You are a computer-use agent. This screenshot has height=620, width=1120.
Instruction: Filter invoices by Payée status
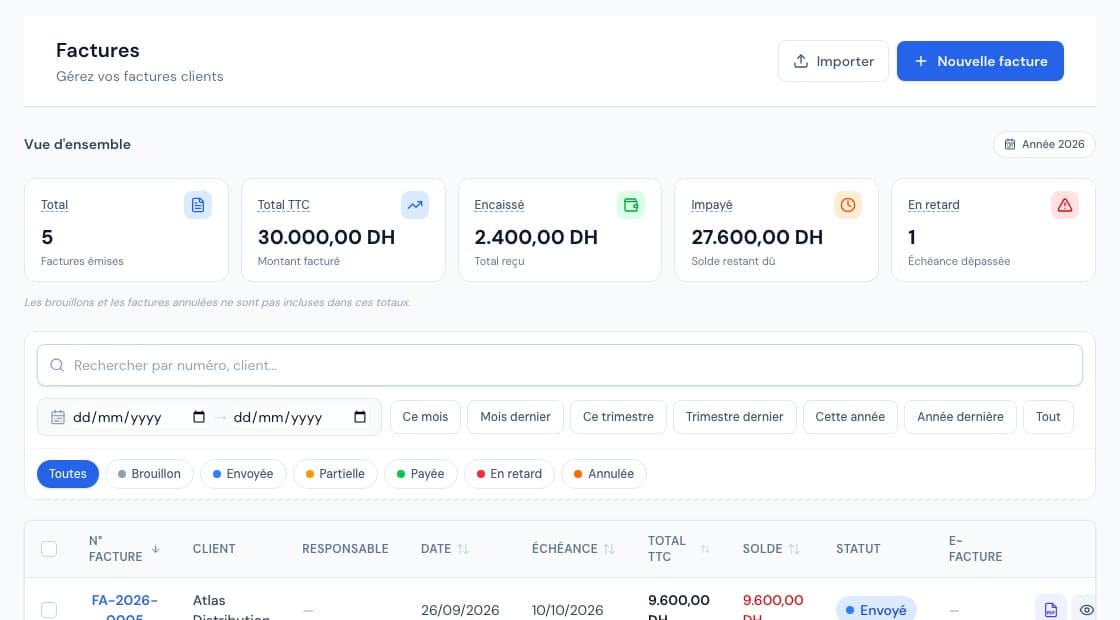pos(421,474)
